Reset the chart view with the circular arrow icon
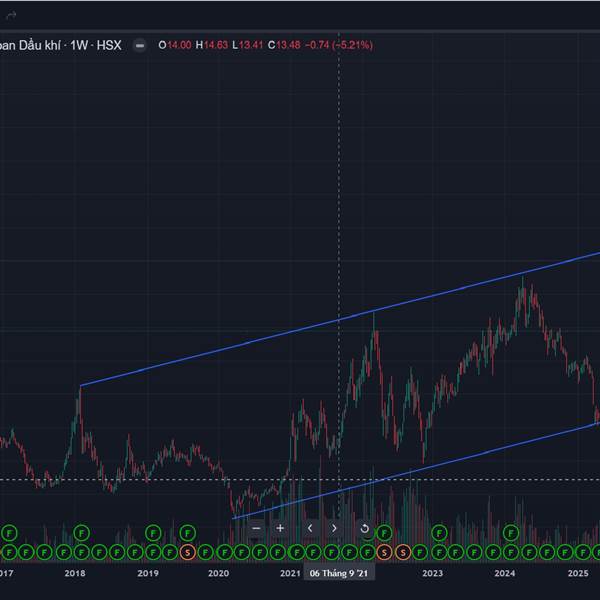Screen dimensions: 600x600 (x=365, y=529)
